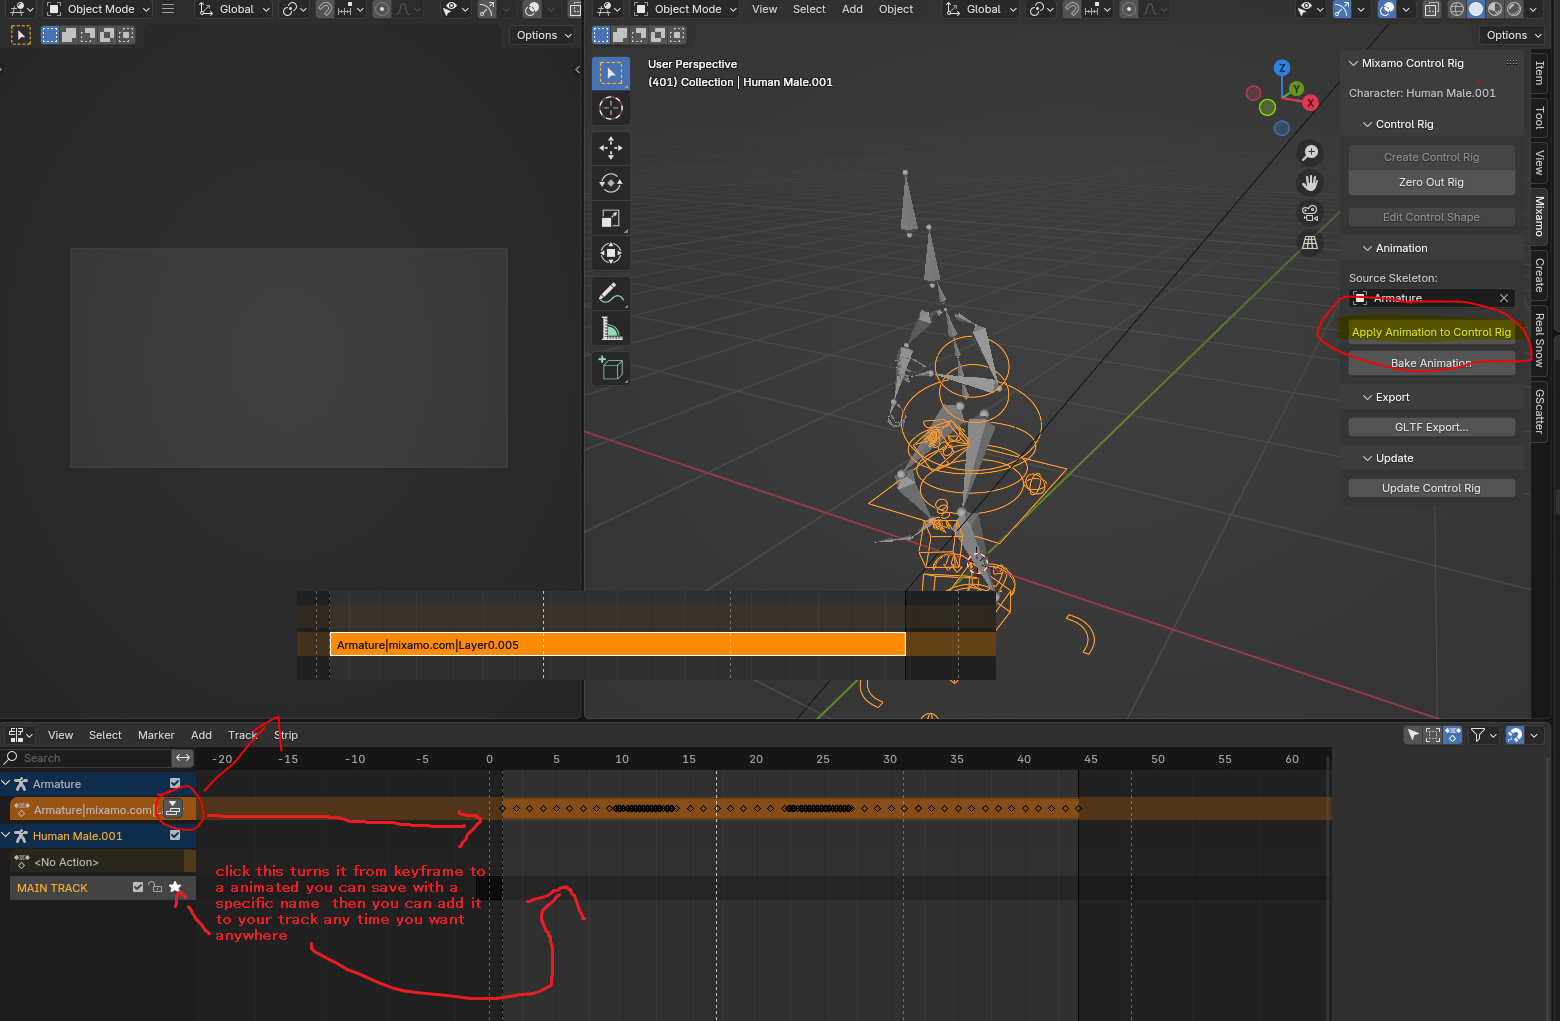Image resolution: width=1560 pixels, height=1021 pixels.
Task: Switch to the Real Snow sidebar tab
Action: tap(1539, 340)
